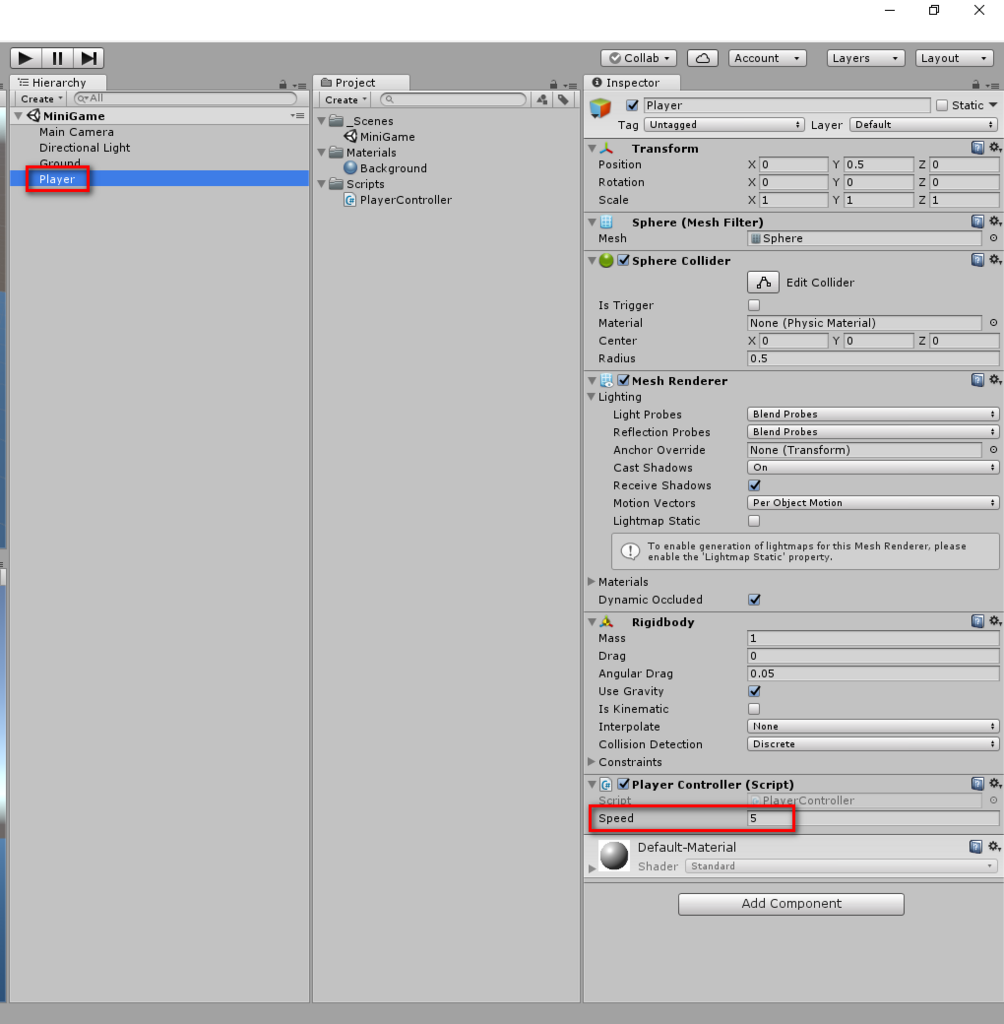Open the Hierarchy panel options menu icon

299,85
